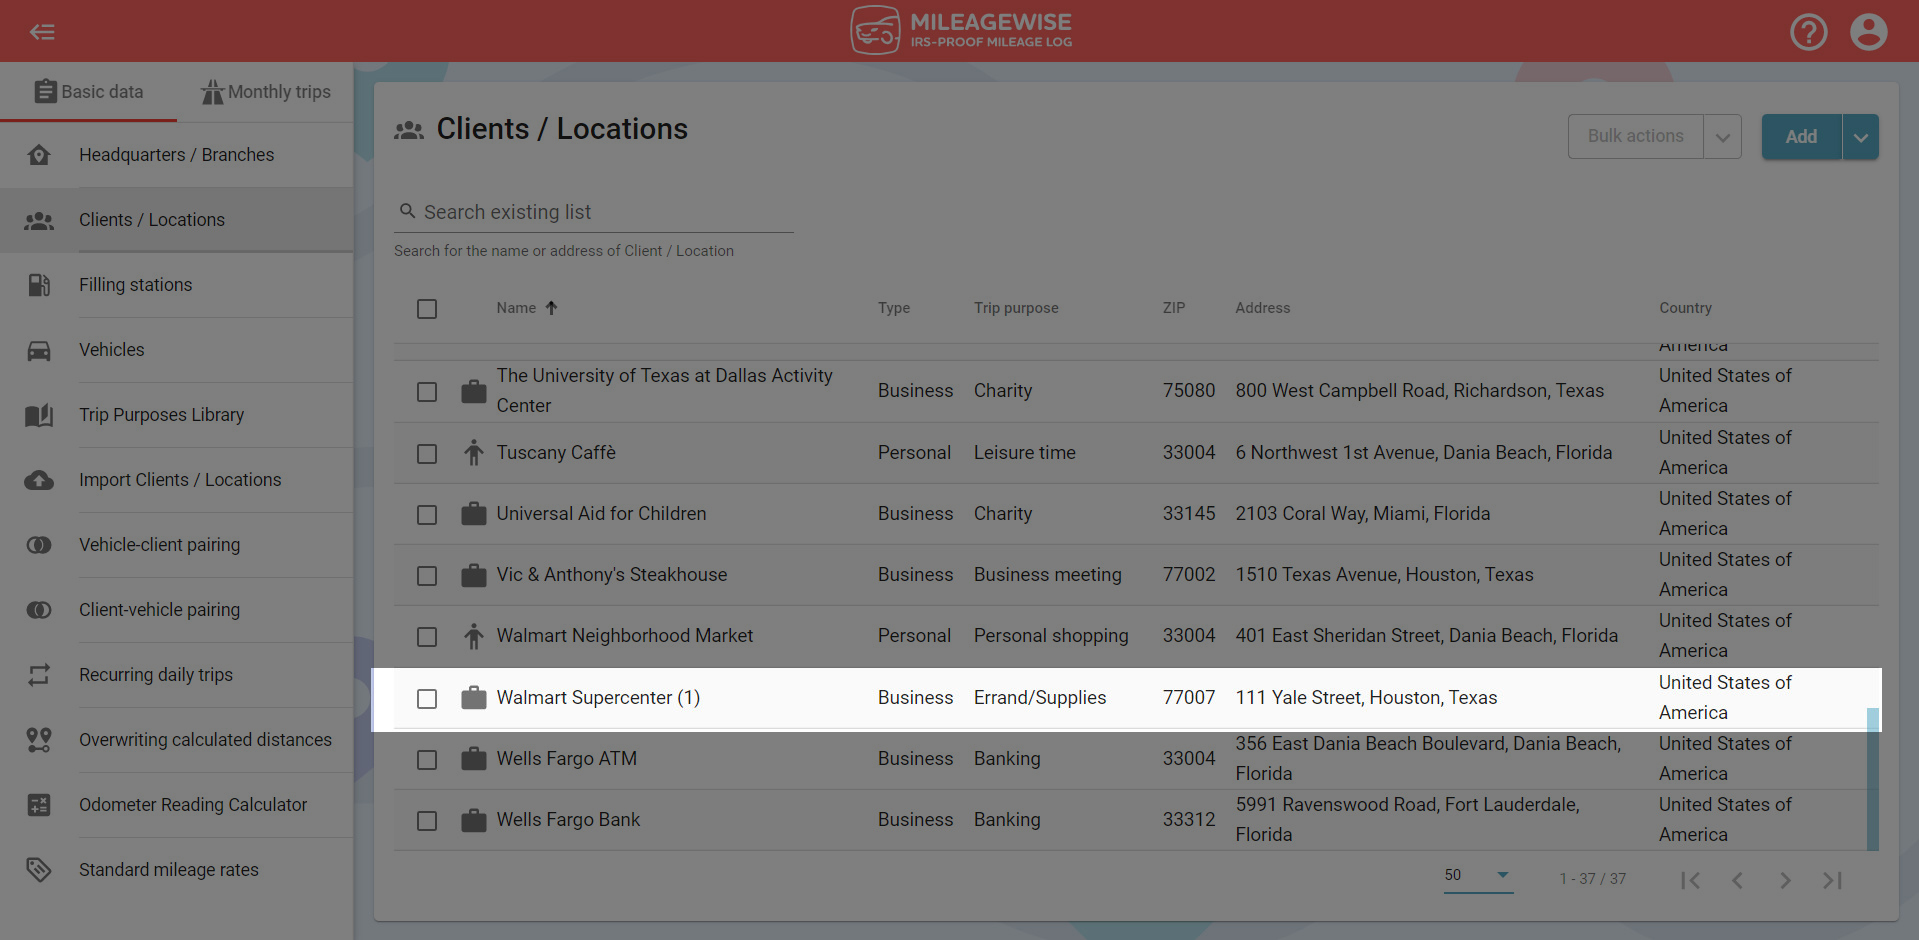Viewport: 1919px width, 940px height.
Task: Click the Standard mileage rates tag icon
Action: 39,870
